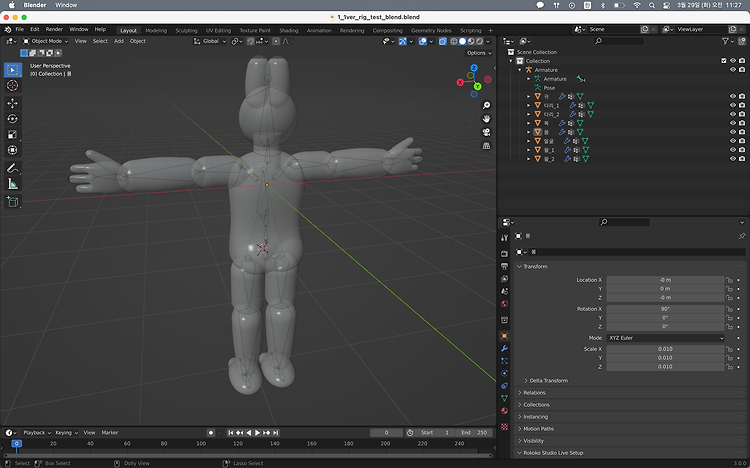Hide the 다리_1 mesh in viewport
Image resolution: width=750 pixels, height=468 pixels.
[733, 105]
